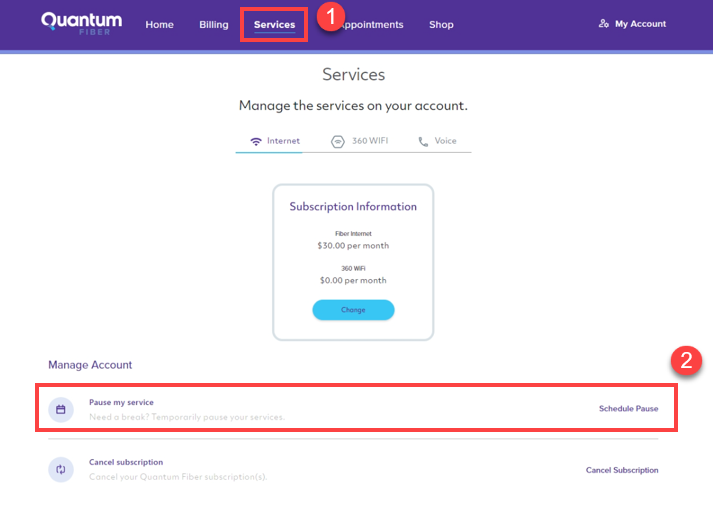Image resolution: width=713 pixels, height=521 pixels.
Task: Click the Cancel Subscription link on right
Action: coord(622,470)
